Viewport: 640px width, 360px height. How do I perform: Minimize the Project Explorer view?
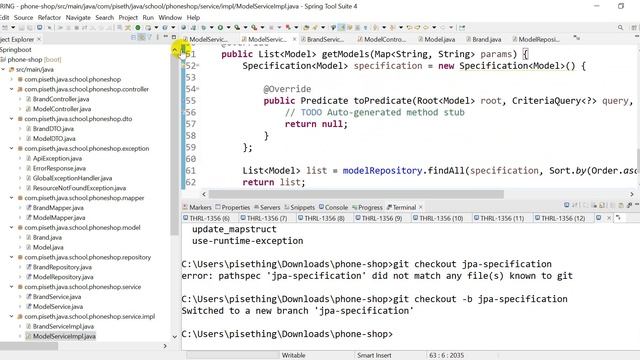pos(166,37)
